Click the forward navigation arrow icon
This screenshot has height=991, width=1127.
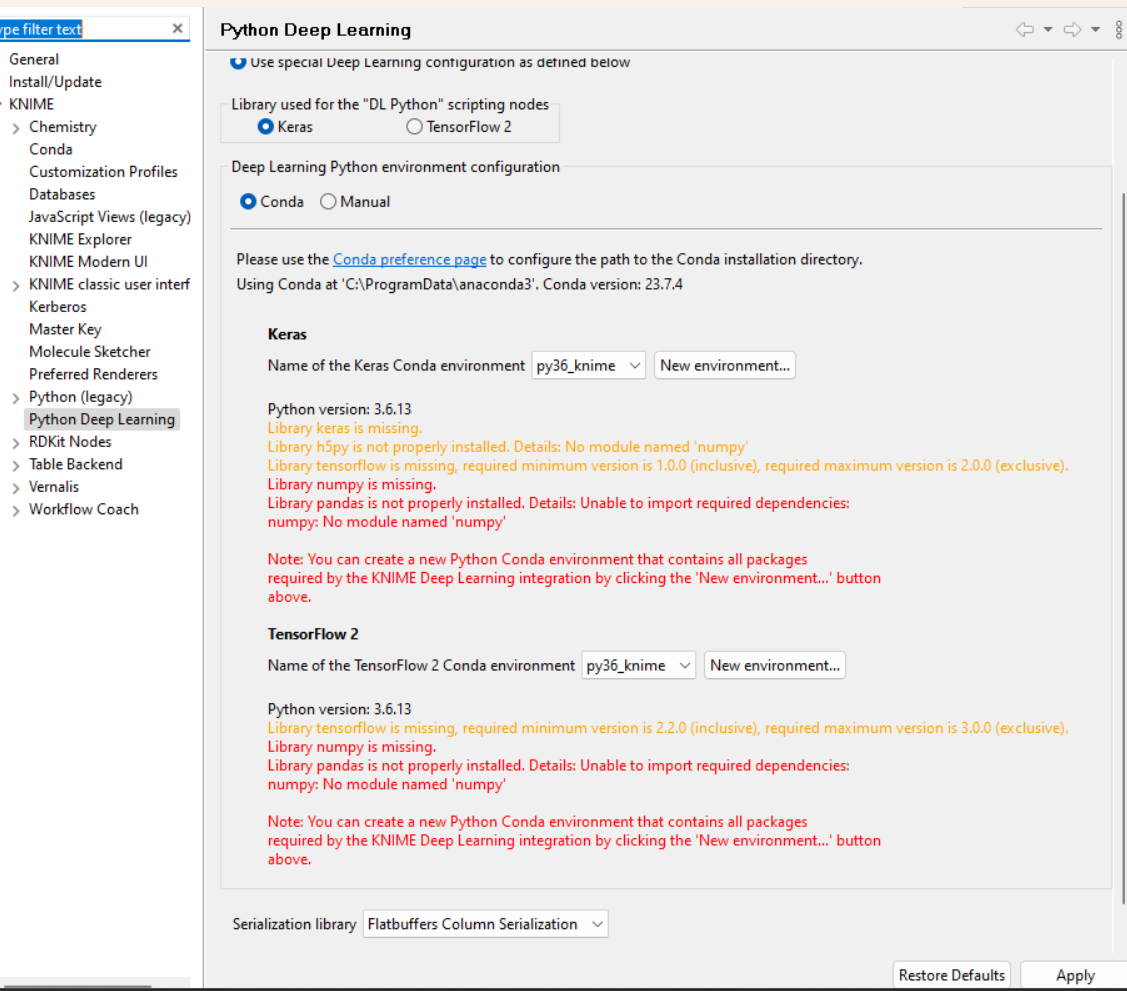click(1072, 30)
